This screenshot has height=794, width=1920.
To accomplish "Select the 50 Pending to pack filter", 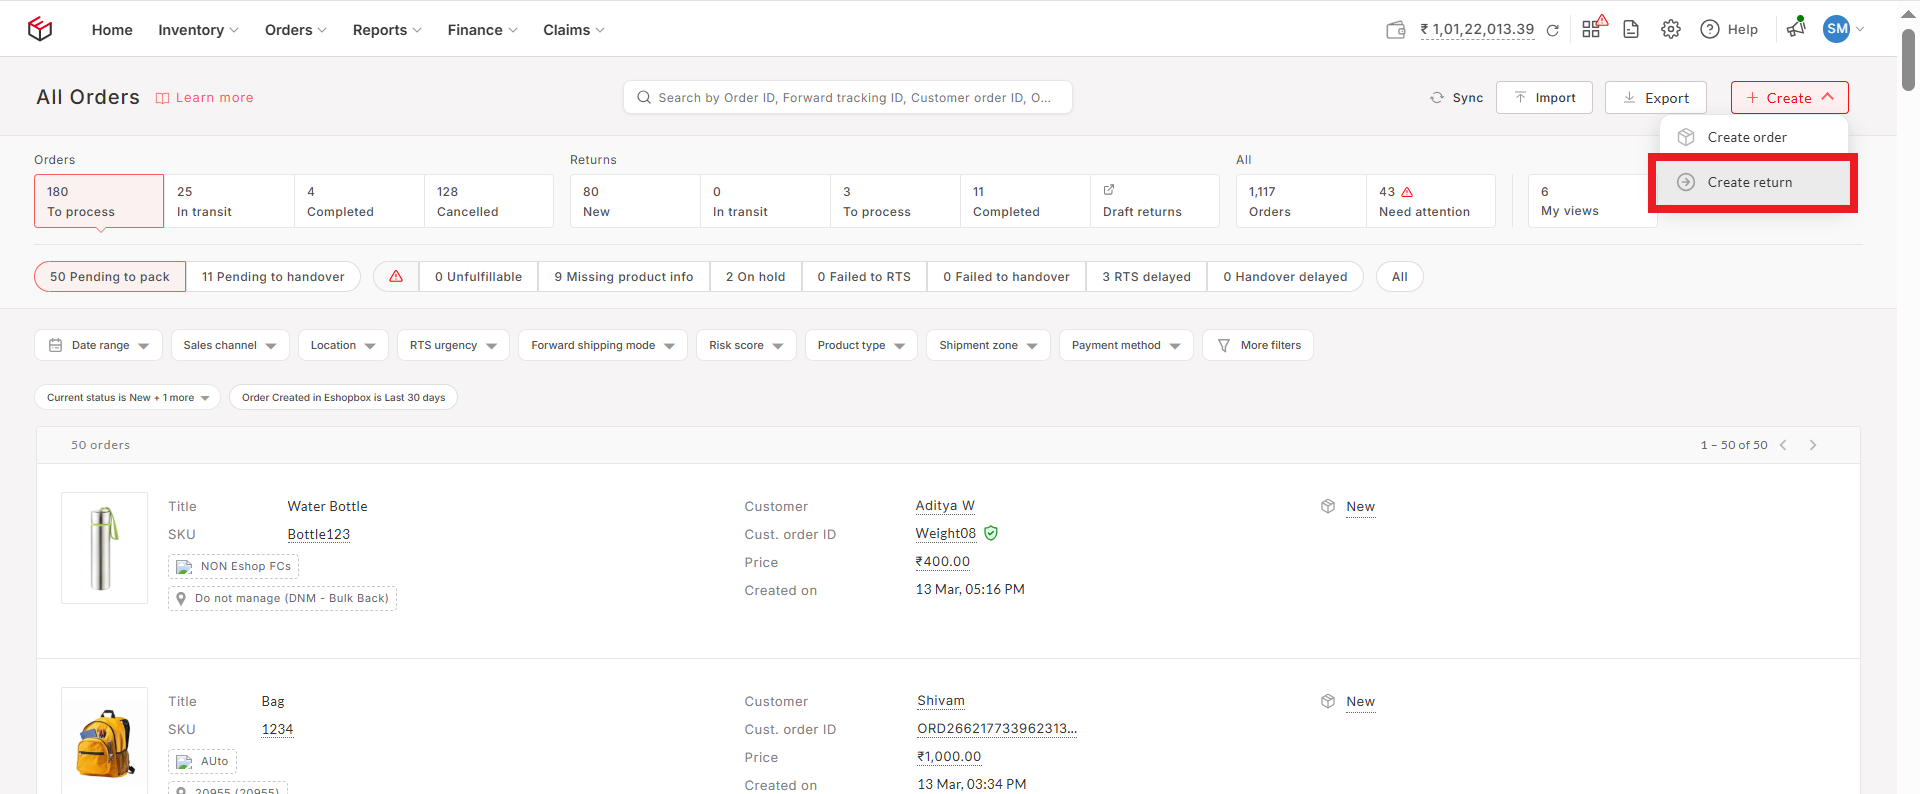I will click(x=110, y=277).
